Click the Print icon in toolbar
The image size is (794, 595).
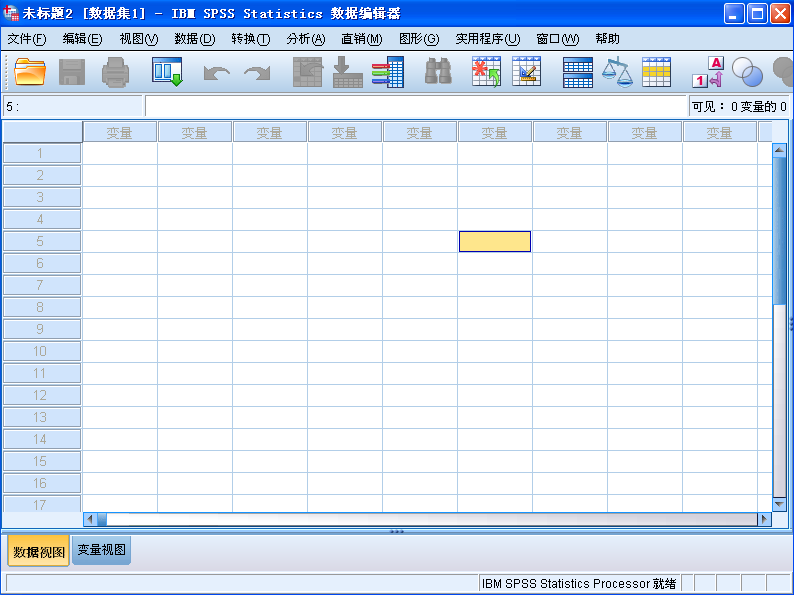(115, 72)
